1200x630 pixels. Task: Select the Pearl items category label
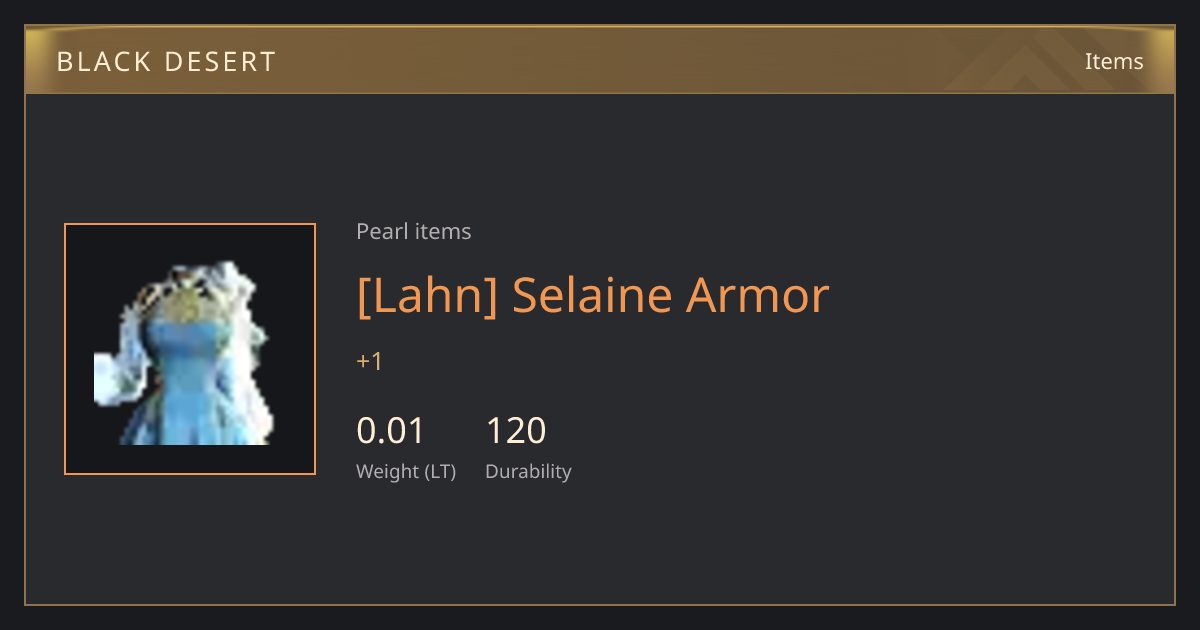point(413,232)
